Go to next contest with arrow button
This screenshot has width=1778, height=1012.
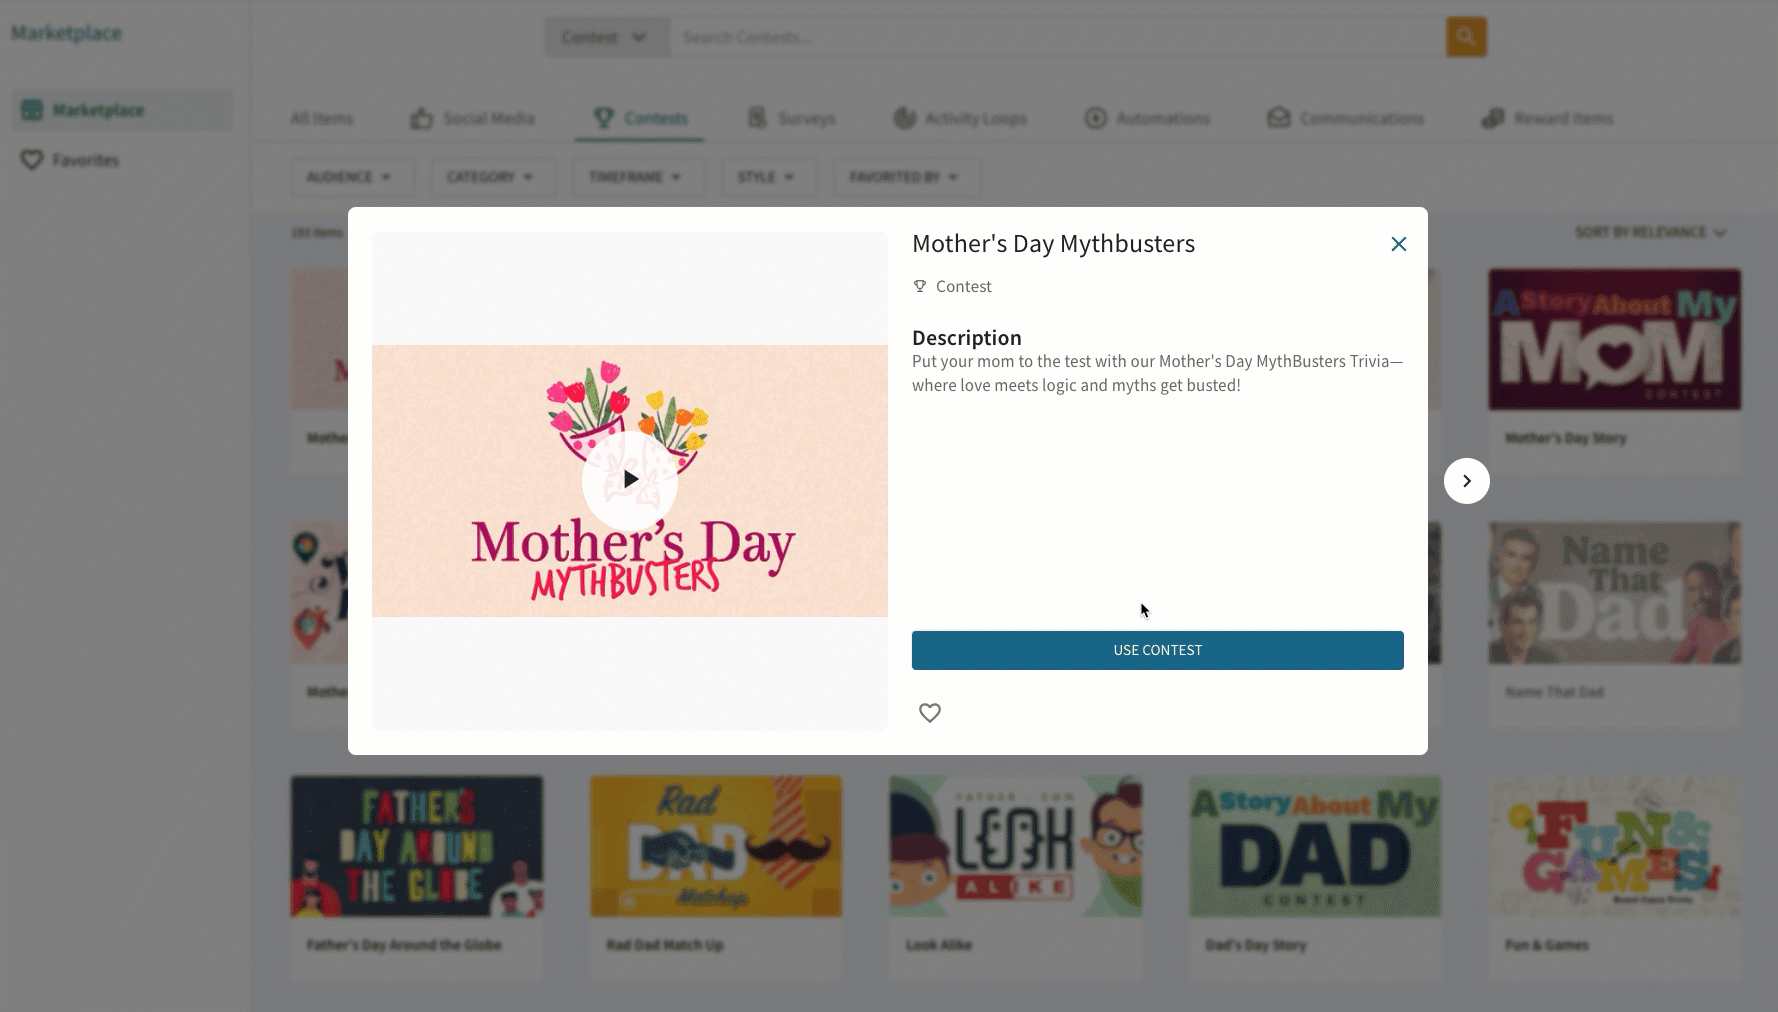pyautogui.click(x=1467, y=481)
